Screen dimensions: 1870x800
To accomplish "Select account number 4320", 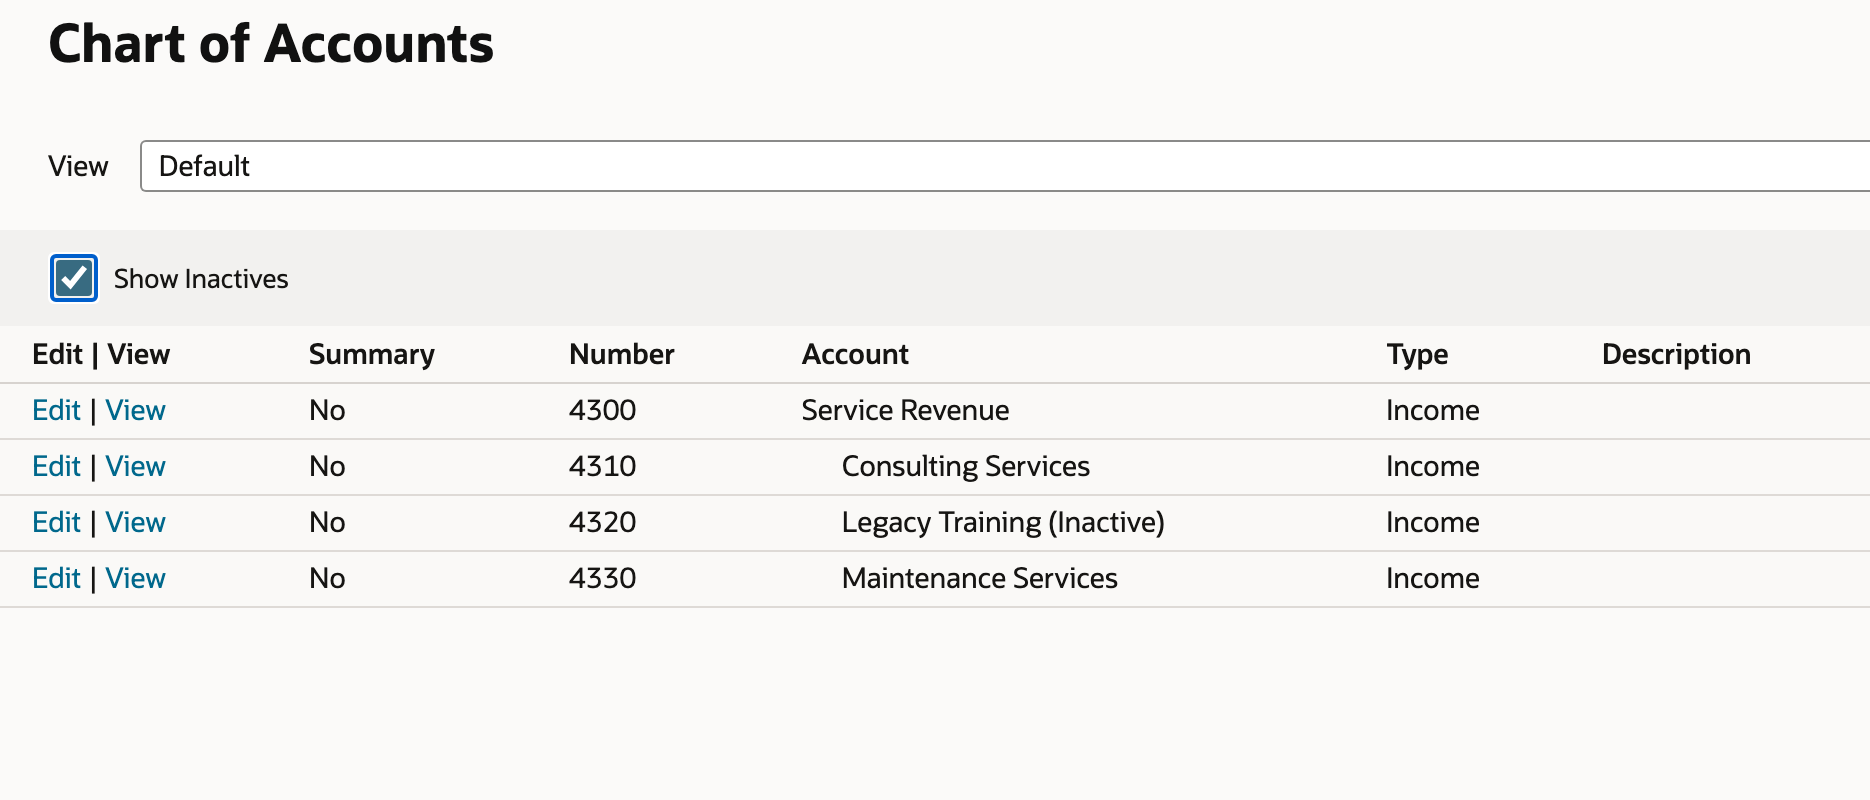I will click(602, 522).
